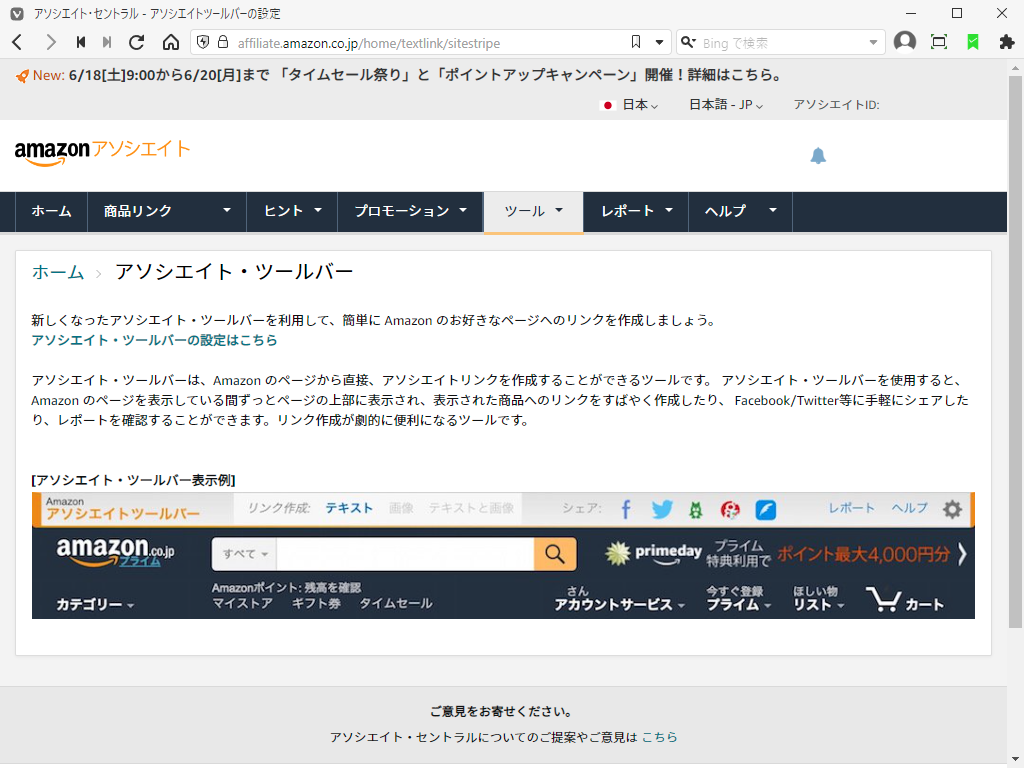The image size is (1024, 768).
Task: Go back to previous page in browser
Action: pos(18,42)
